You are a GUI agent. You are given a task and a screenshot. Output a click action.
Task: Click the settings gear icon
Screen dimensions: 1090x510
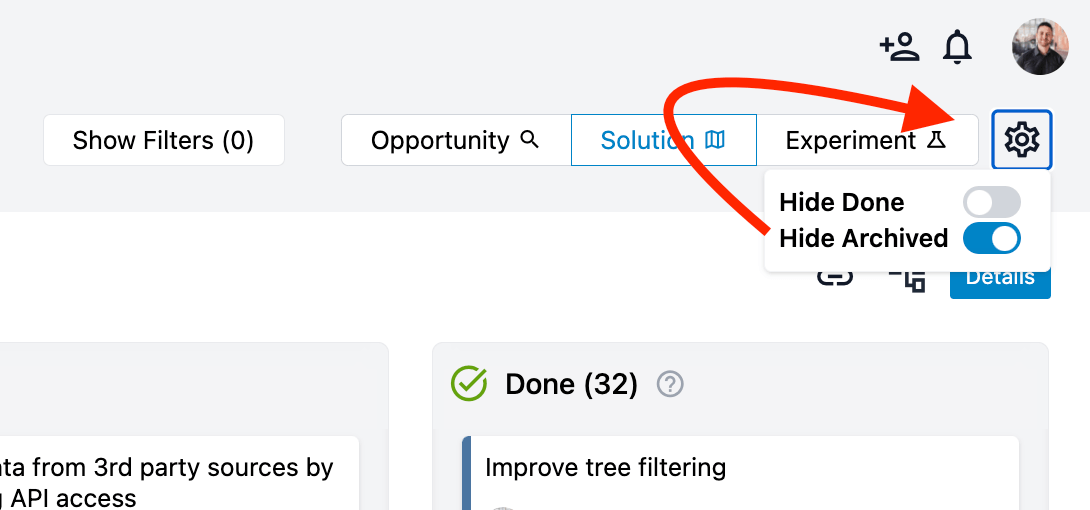1021,140
